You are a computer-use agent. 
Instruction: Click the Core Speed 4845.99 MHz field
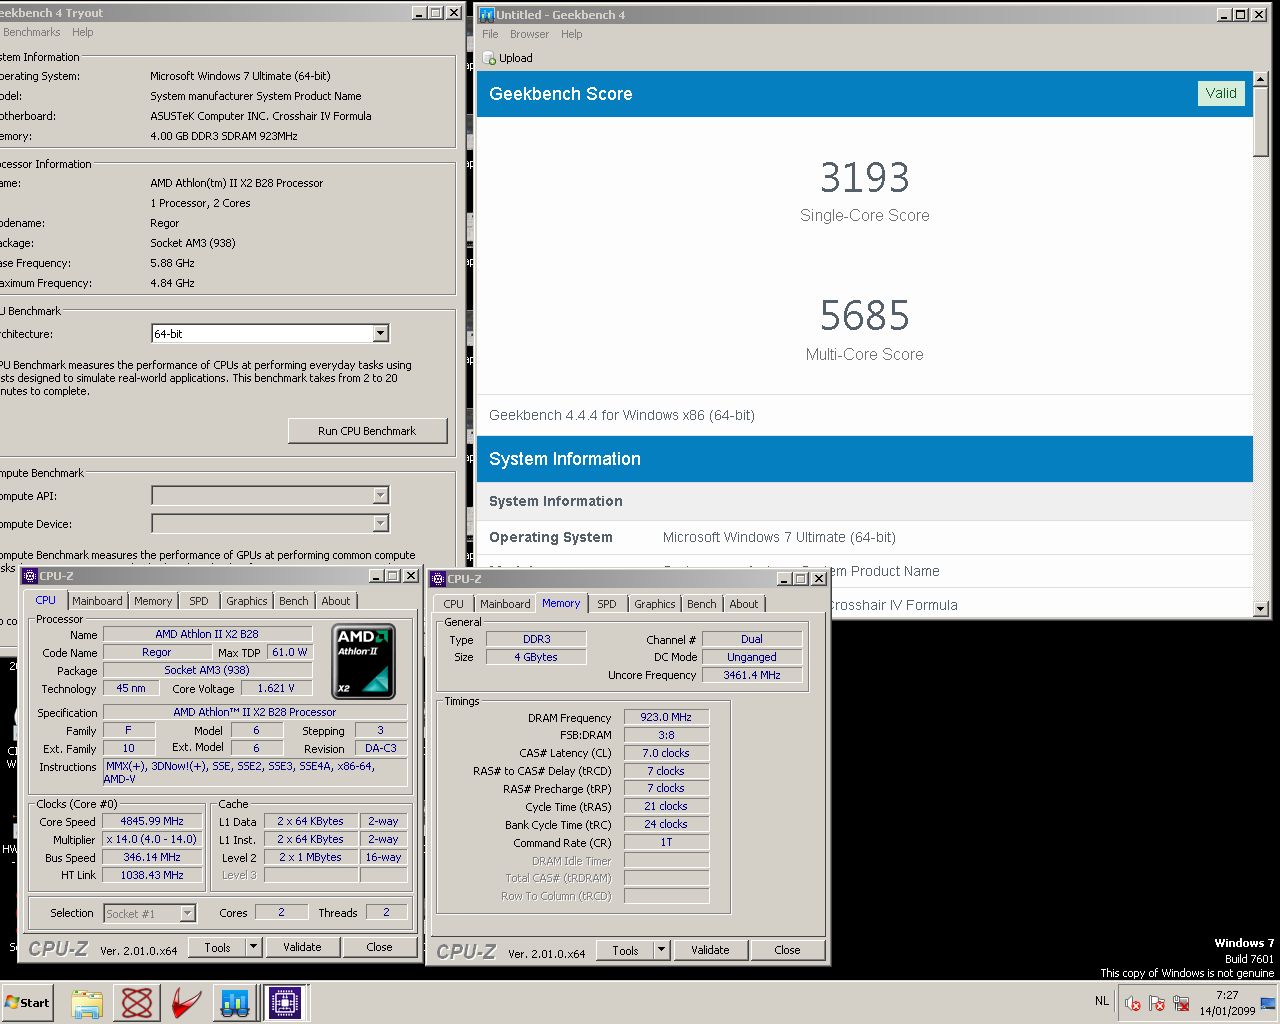(x=153, y=821)
